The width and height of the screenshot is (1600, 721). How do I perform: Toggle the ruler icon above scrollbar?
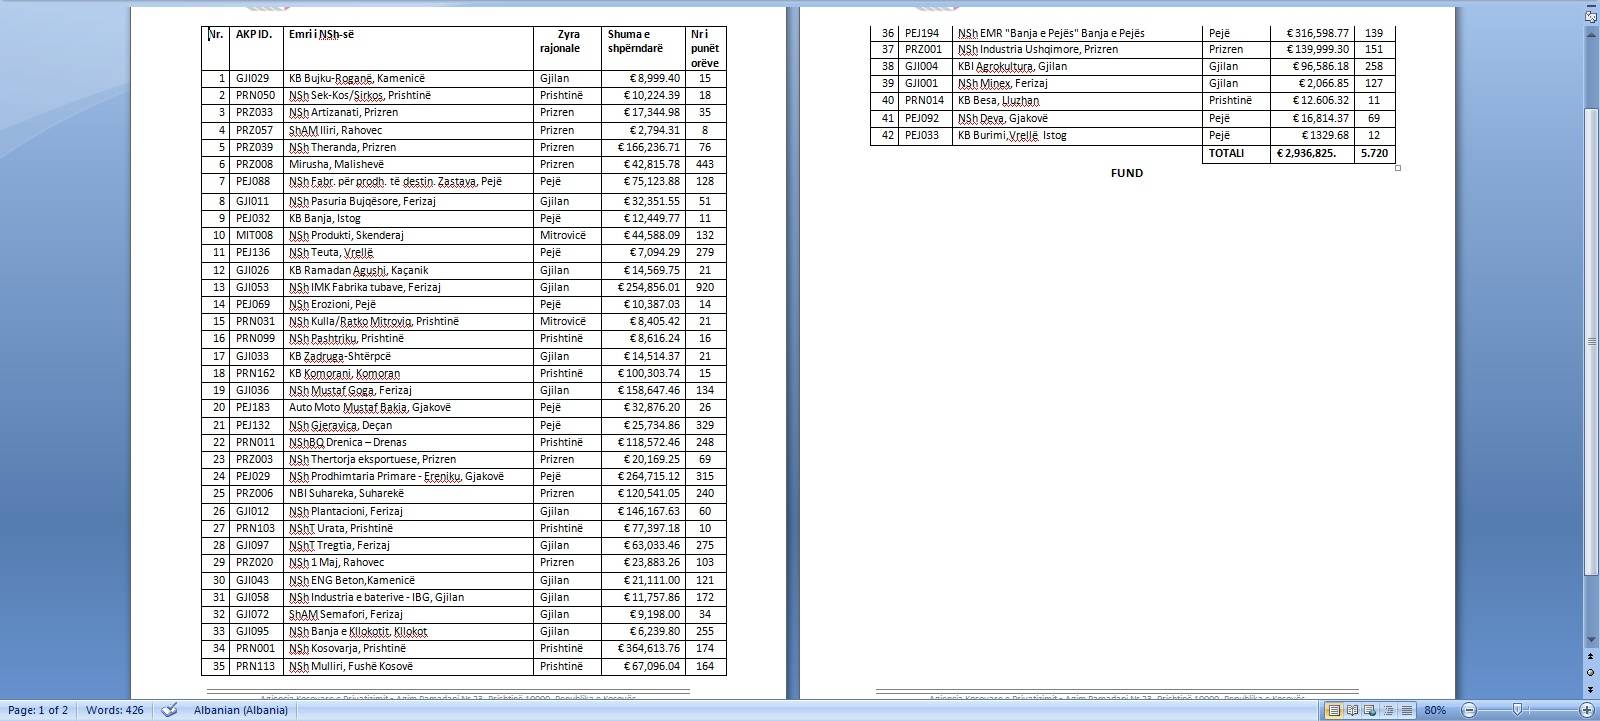click(x=1591, y=15)
